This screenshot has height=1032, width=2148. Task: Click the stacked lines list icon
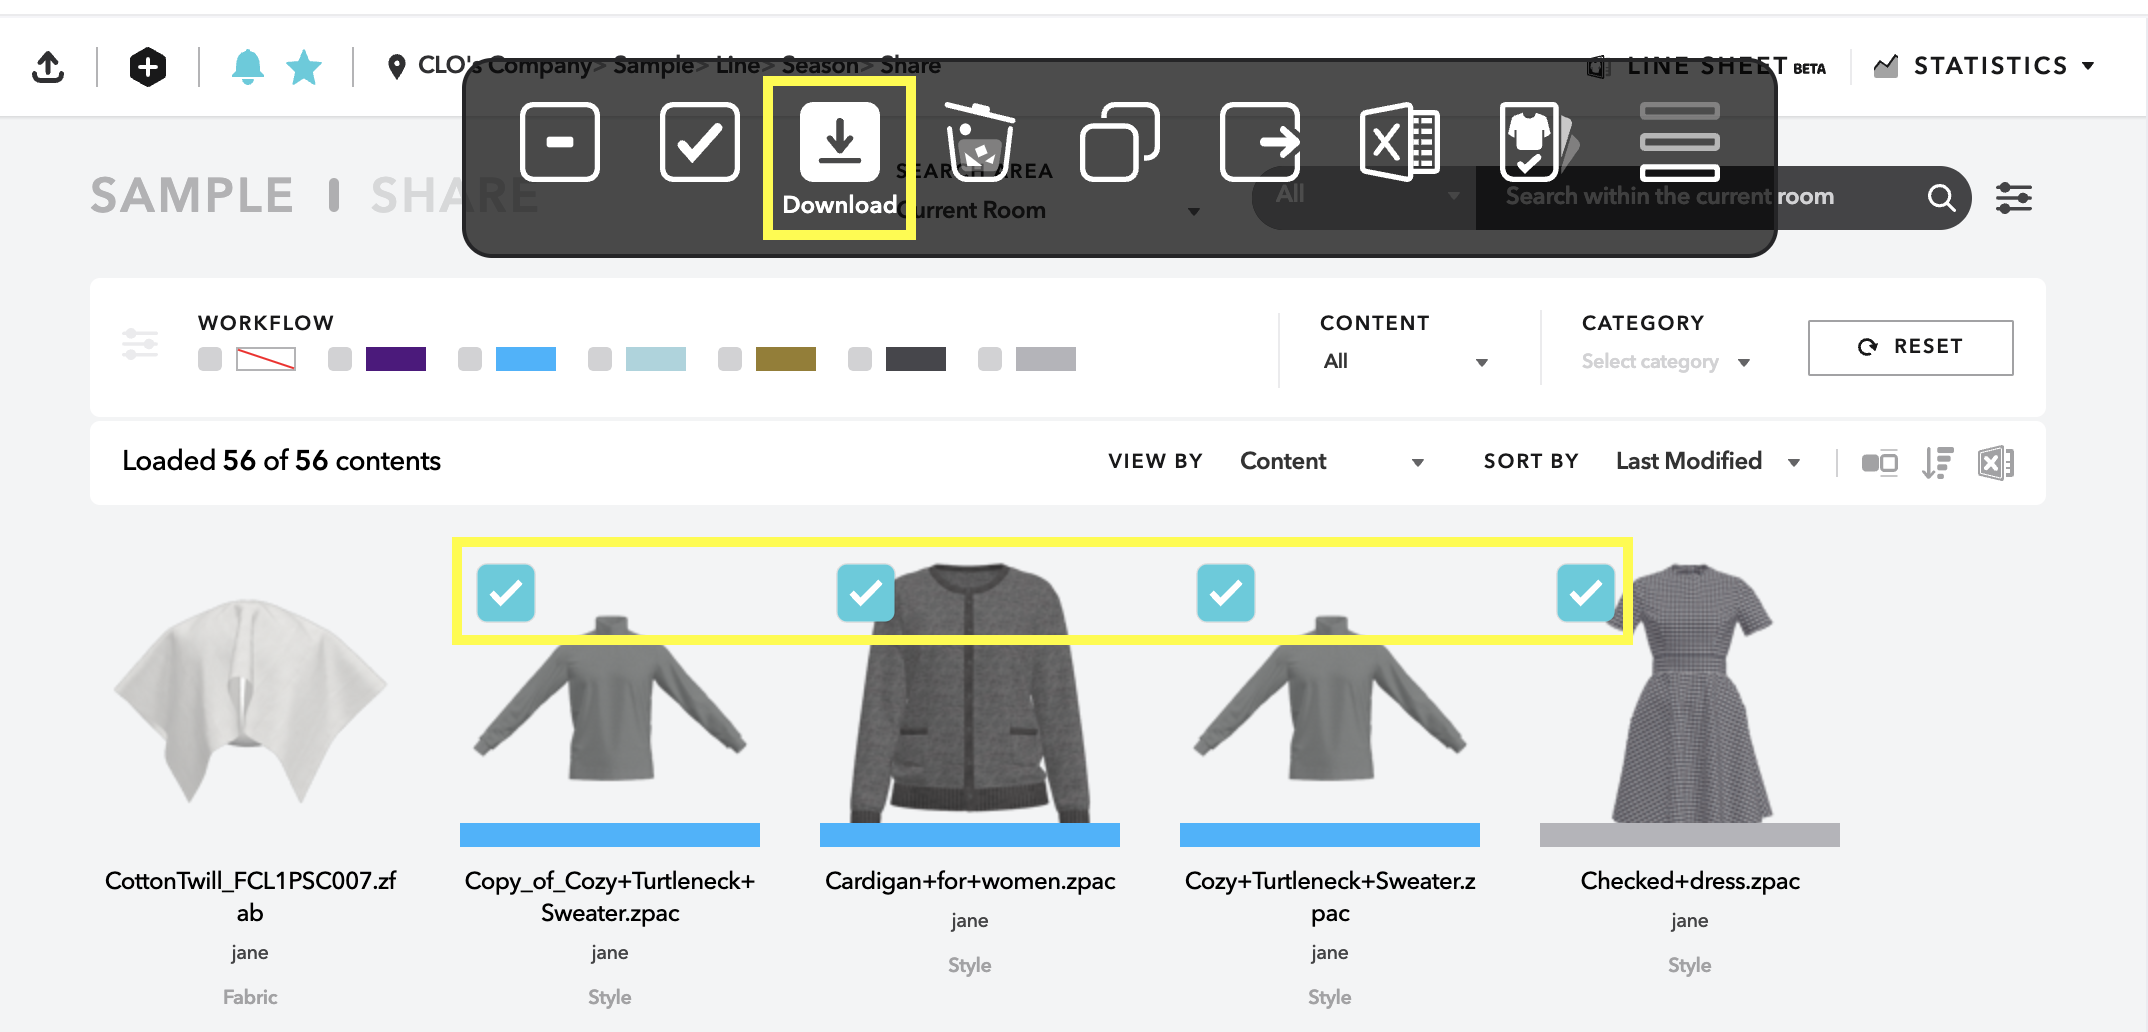[x=1680, y=142]
